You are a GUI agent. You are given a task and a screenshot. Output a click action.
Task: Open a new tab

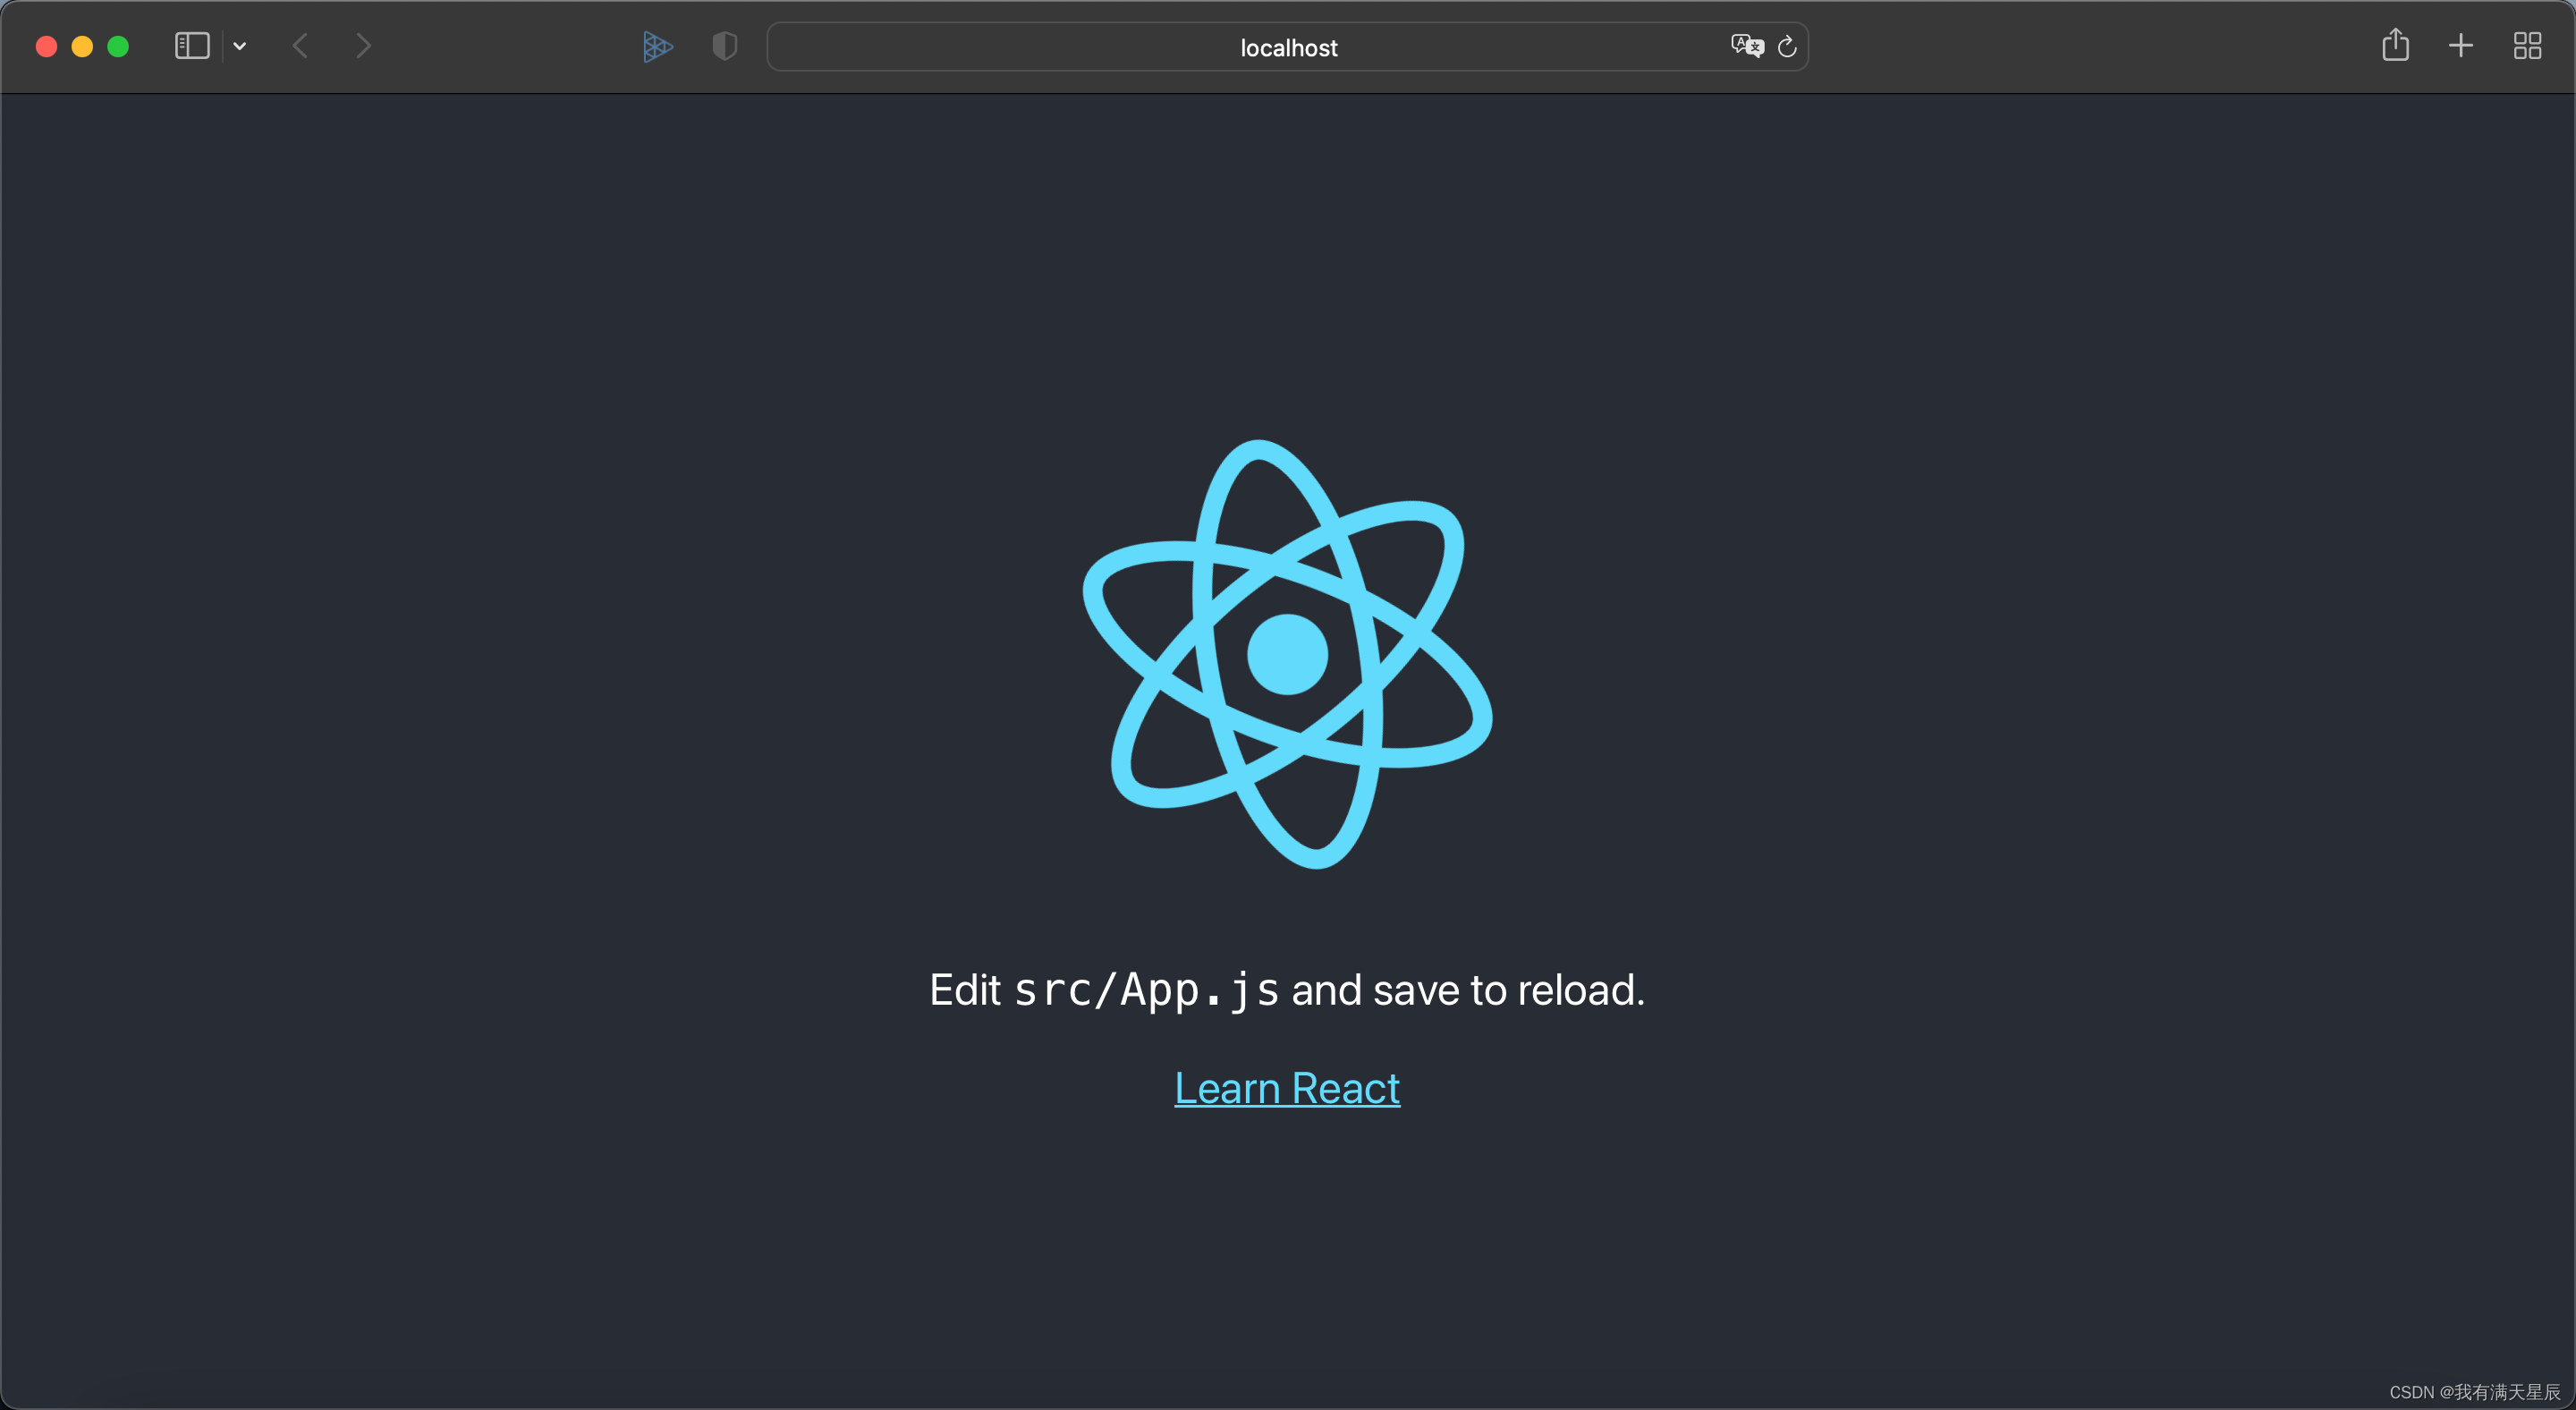(2461, 46)
